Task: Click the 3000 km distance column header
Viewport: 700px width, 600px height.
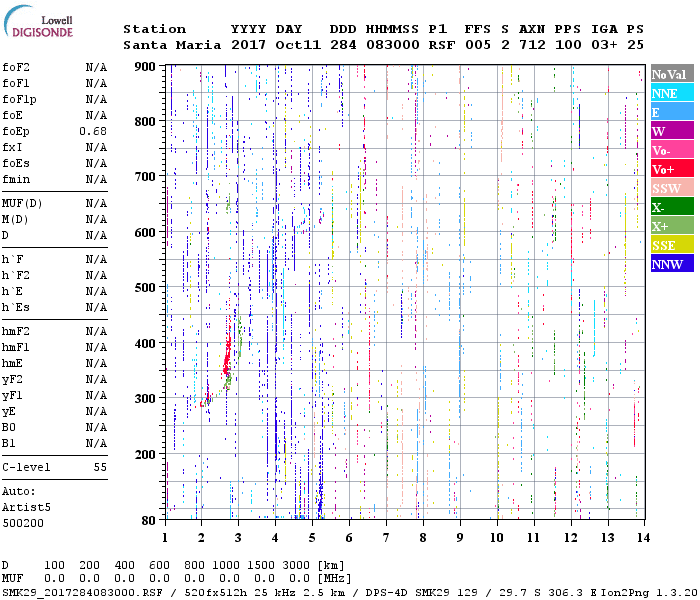Action: (x=296, y=565)
